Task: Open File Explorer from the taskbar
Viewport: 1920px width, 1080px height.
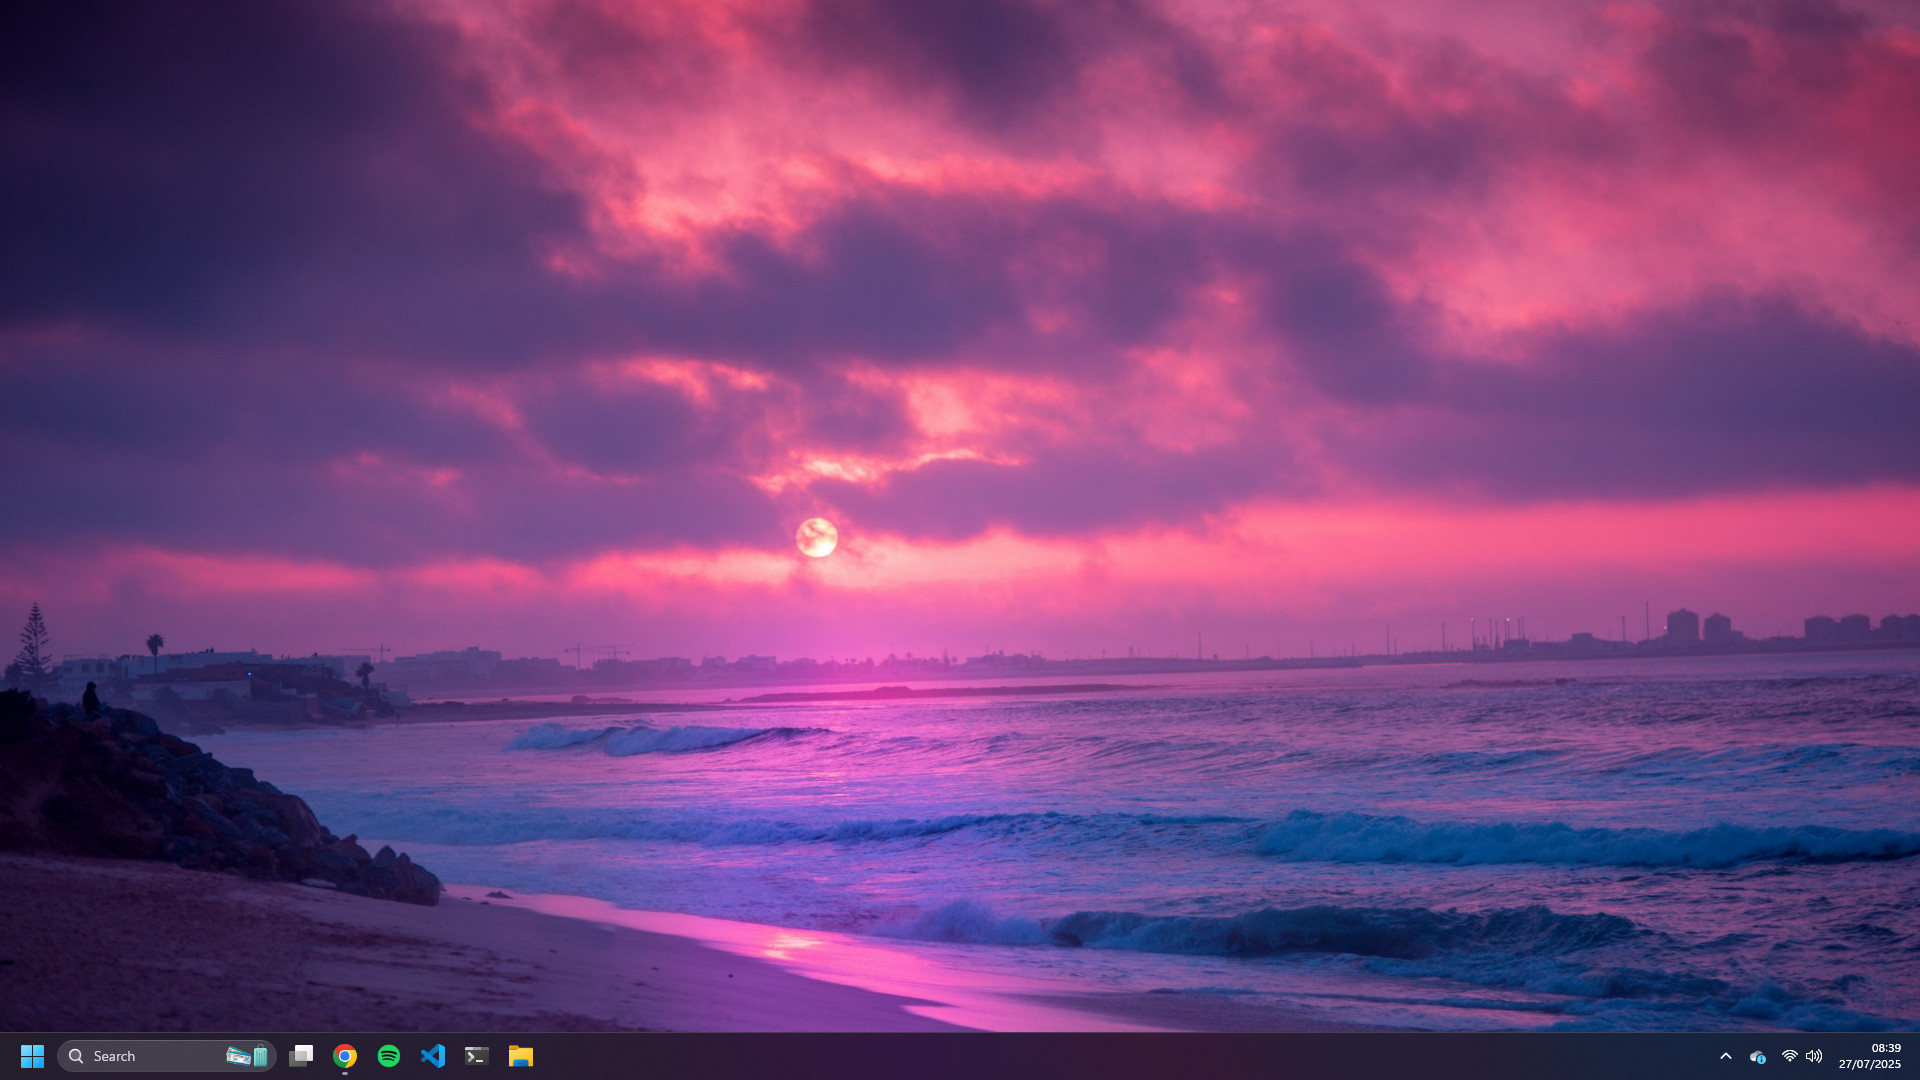Action: tap(521, 1056)
